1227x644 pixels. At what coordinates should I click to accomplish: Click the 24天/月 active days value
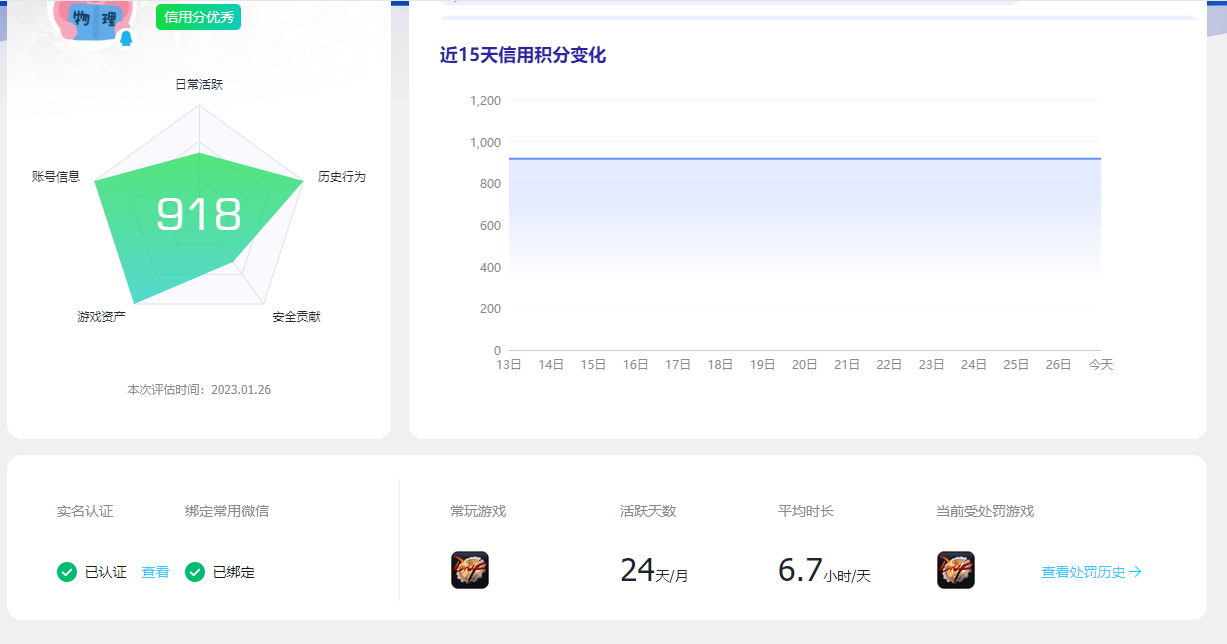point(654,571)
